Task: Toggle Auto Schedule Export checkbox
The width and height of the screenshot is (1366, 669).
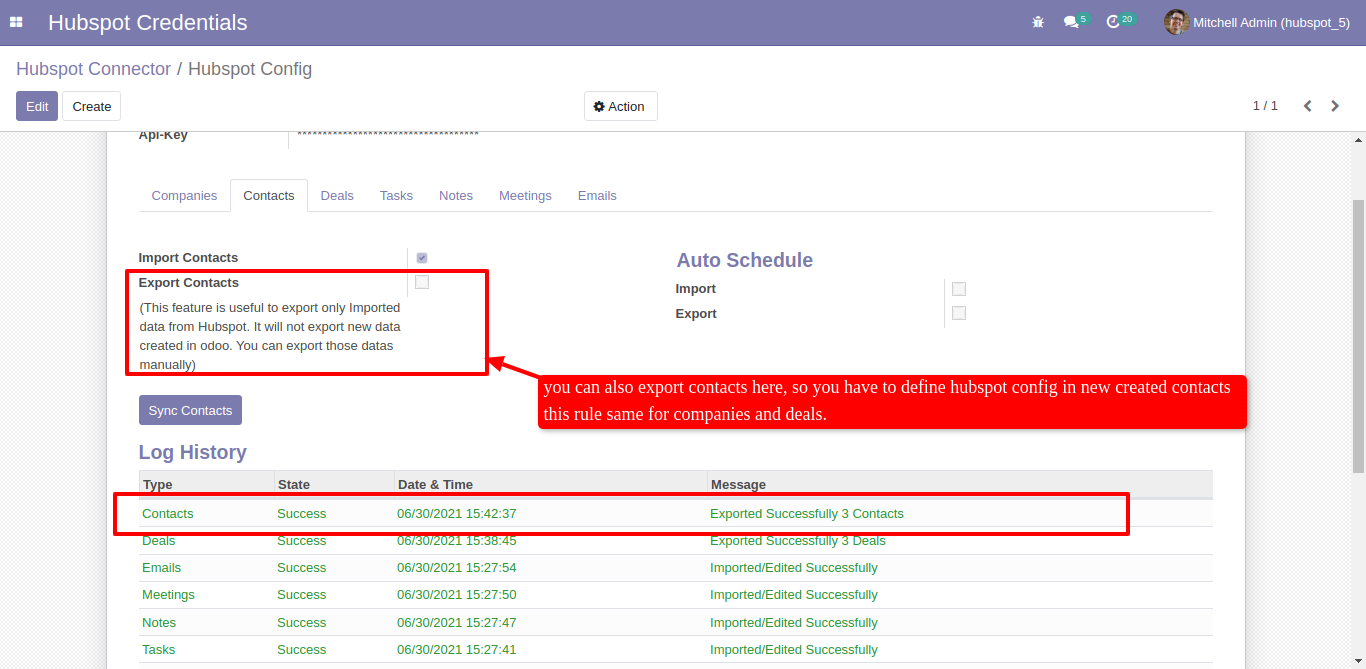Action: click(959, 313)
